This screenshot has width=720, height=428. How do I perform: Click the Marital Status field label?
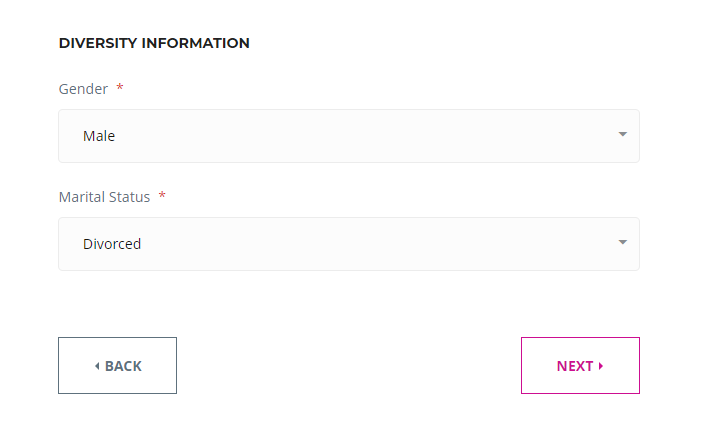click(104, 197)
